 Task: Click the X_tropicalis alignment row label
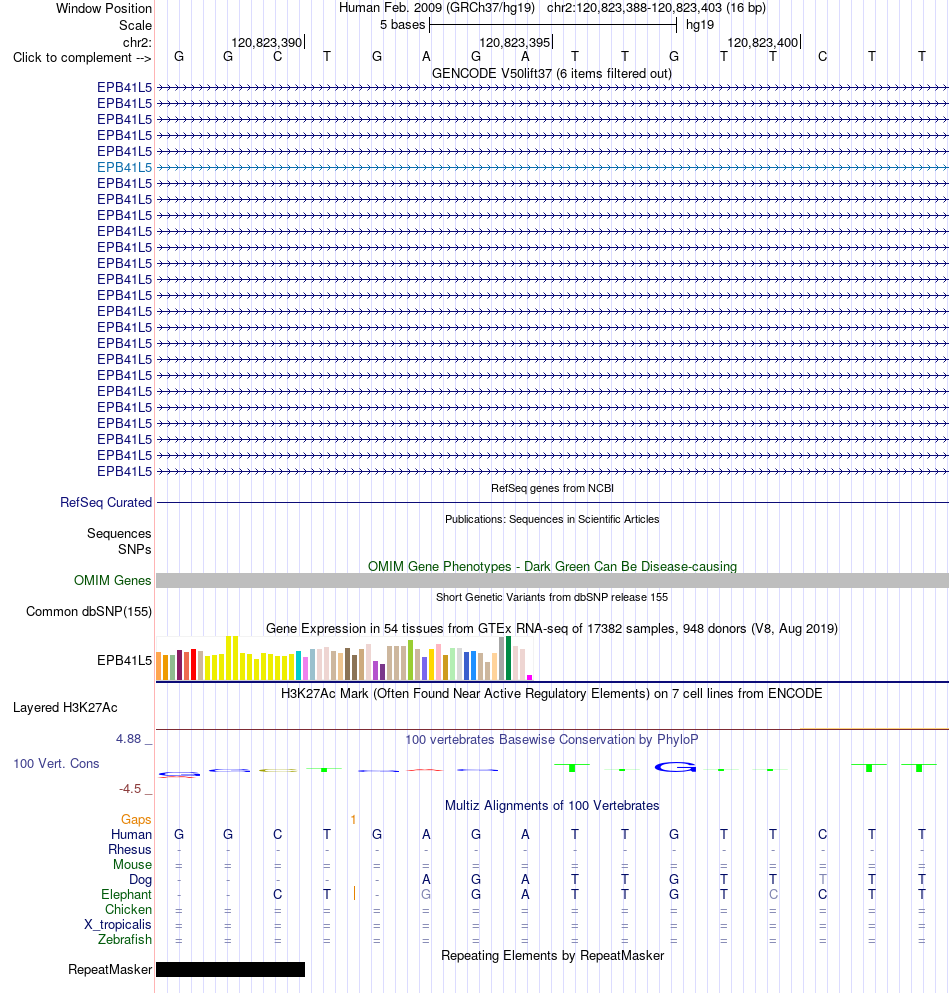(x=118, y=925)
